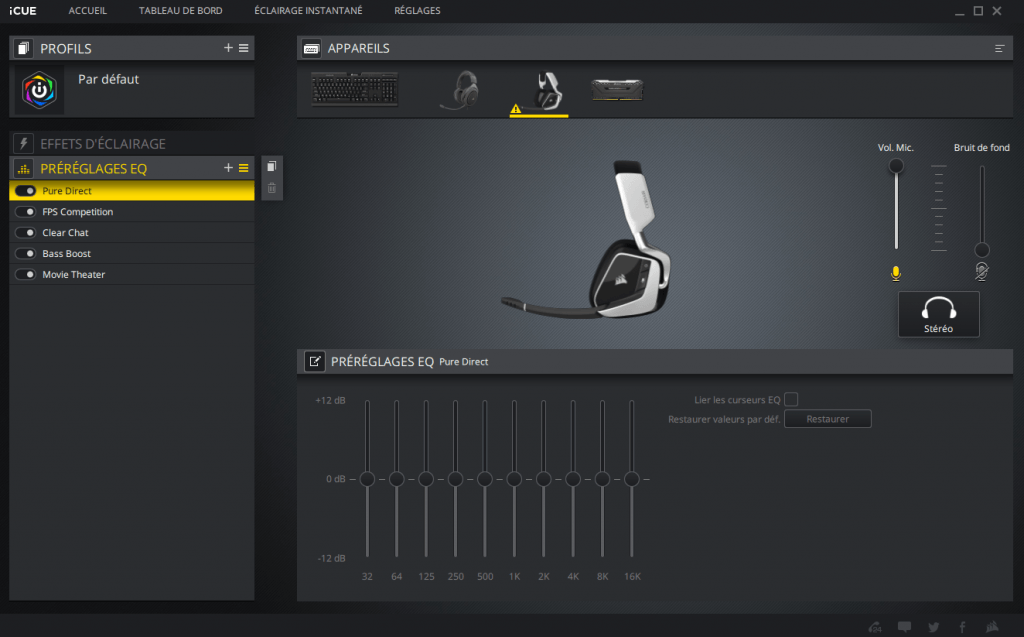Click the 8K EQ slider handle
The image size is (1024, 637).
602,479
